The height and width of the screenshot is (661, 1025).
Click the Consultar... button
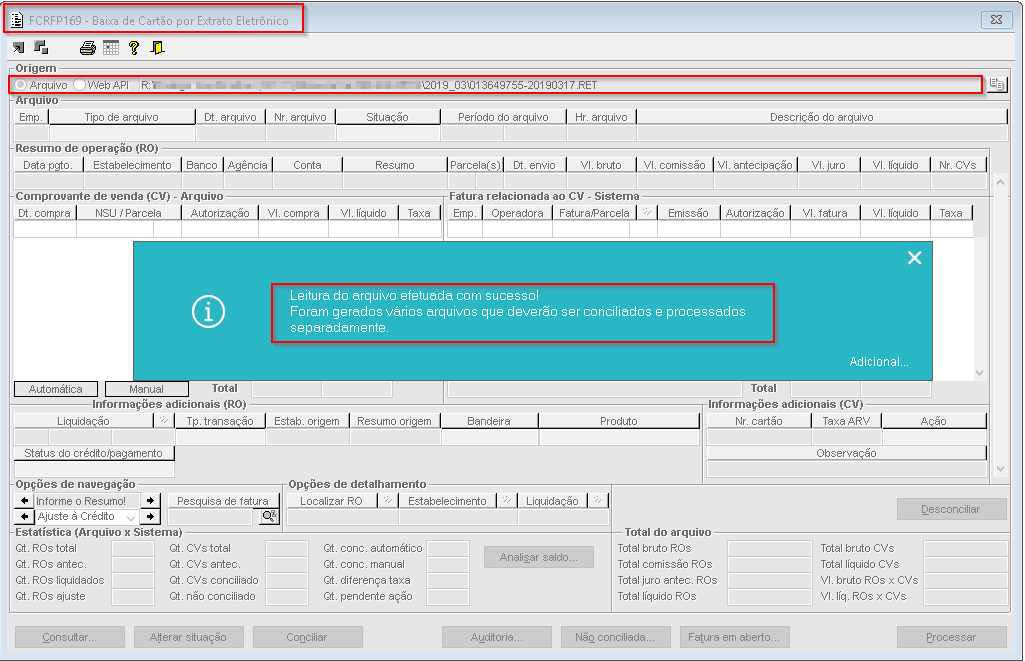(70, 637)
